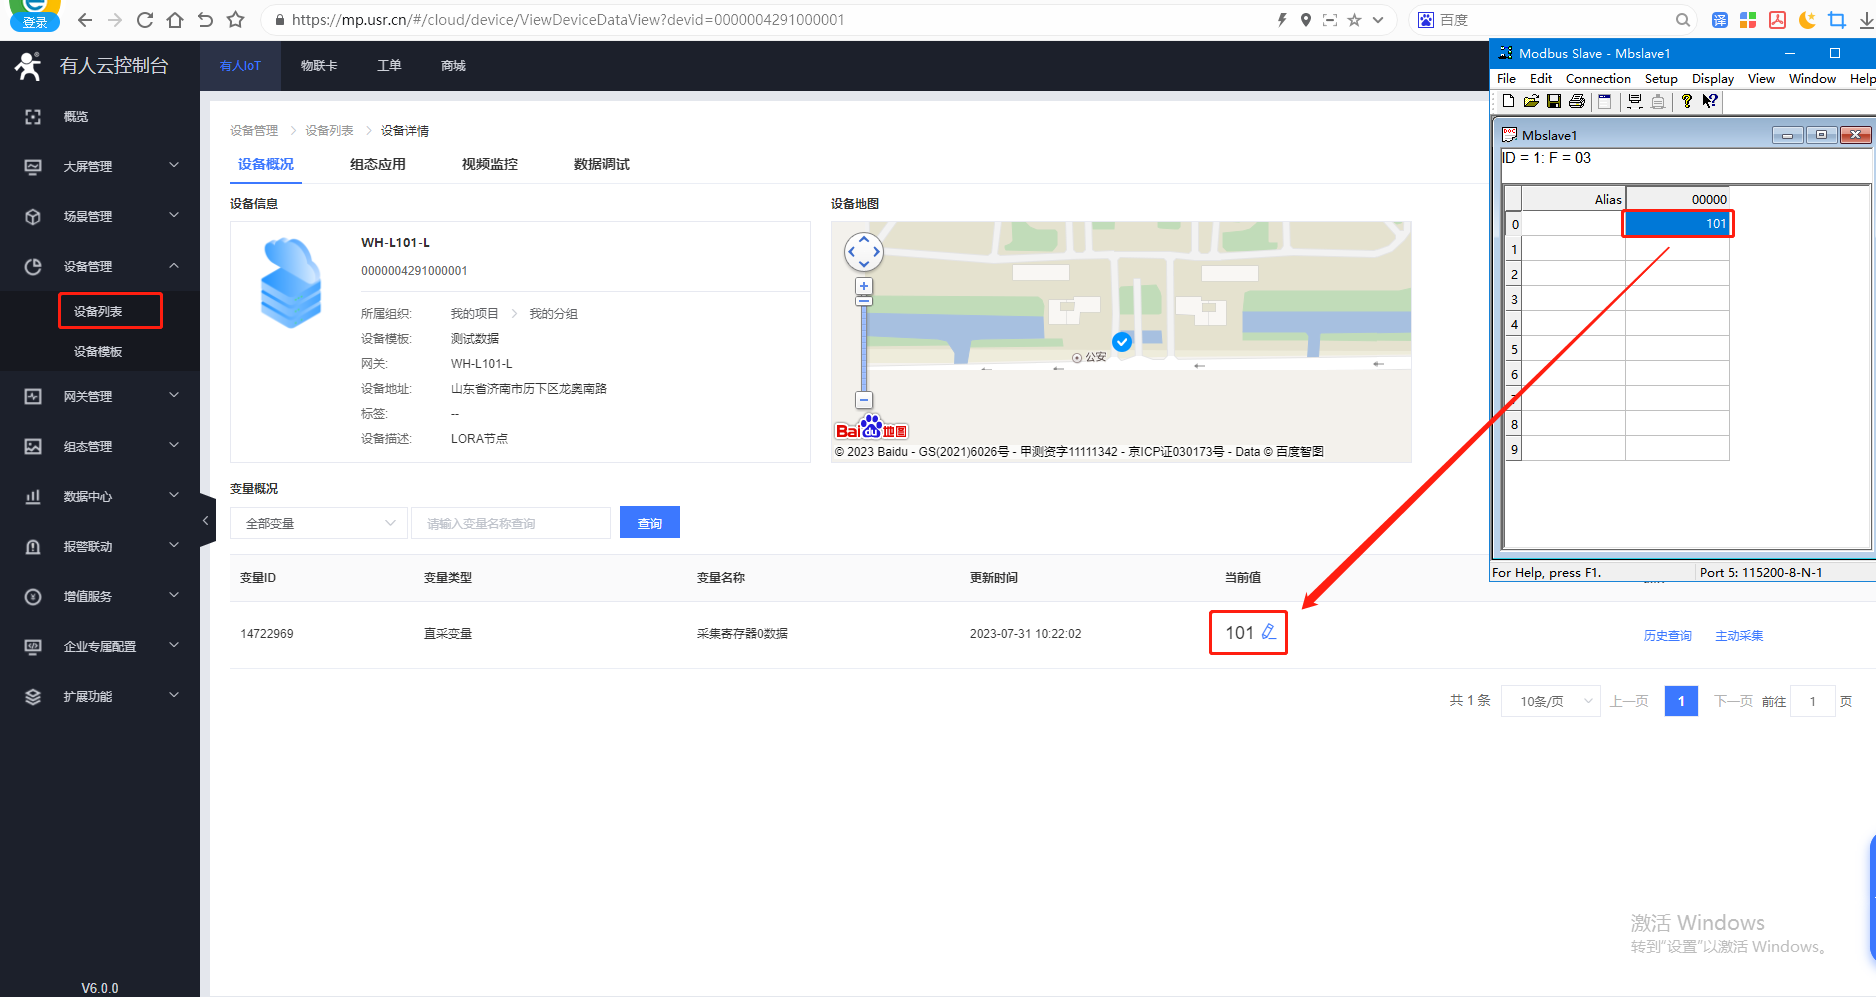Click the Save icon in Modbus Slave toolbar
Image resolution: width=1876 pixels, height=997 pixels.
1553,101
